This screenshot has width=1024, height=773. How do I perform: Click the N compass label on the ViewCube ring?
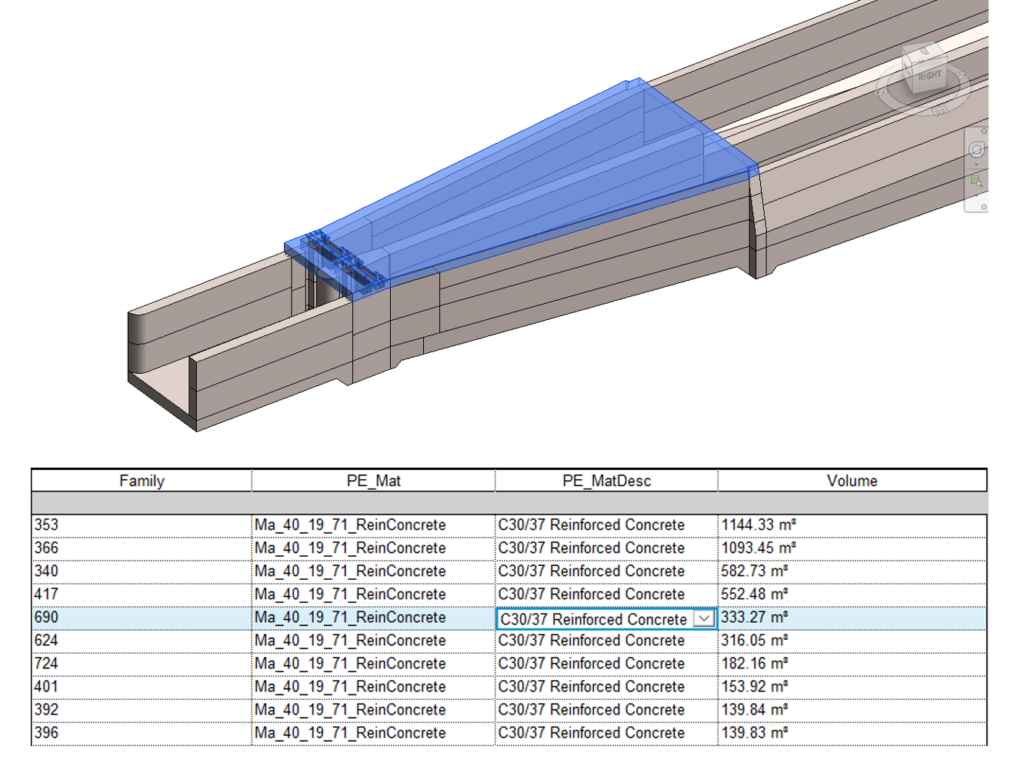pos(962,72)
